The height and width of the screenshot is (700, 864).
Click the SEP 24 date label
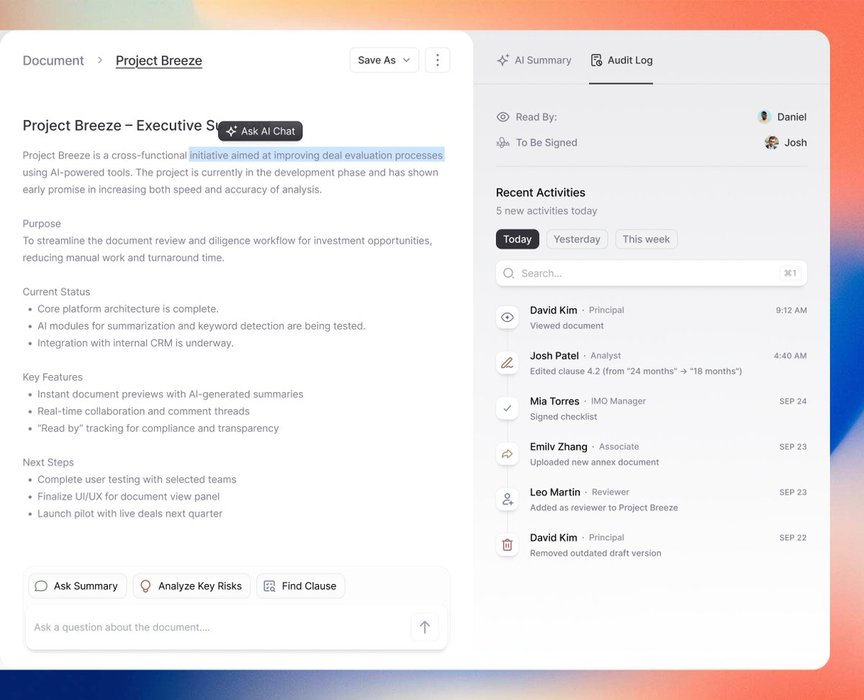(793, 401)
